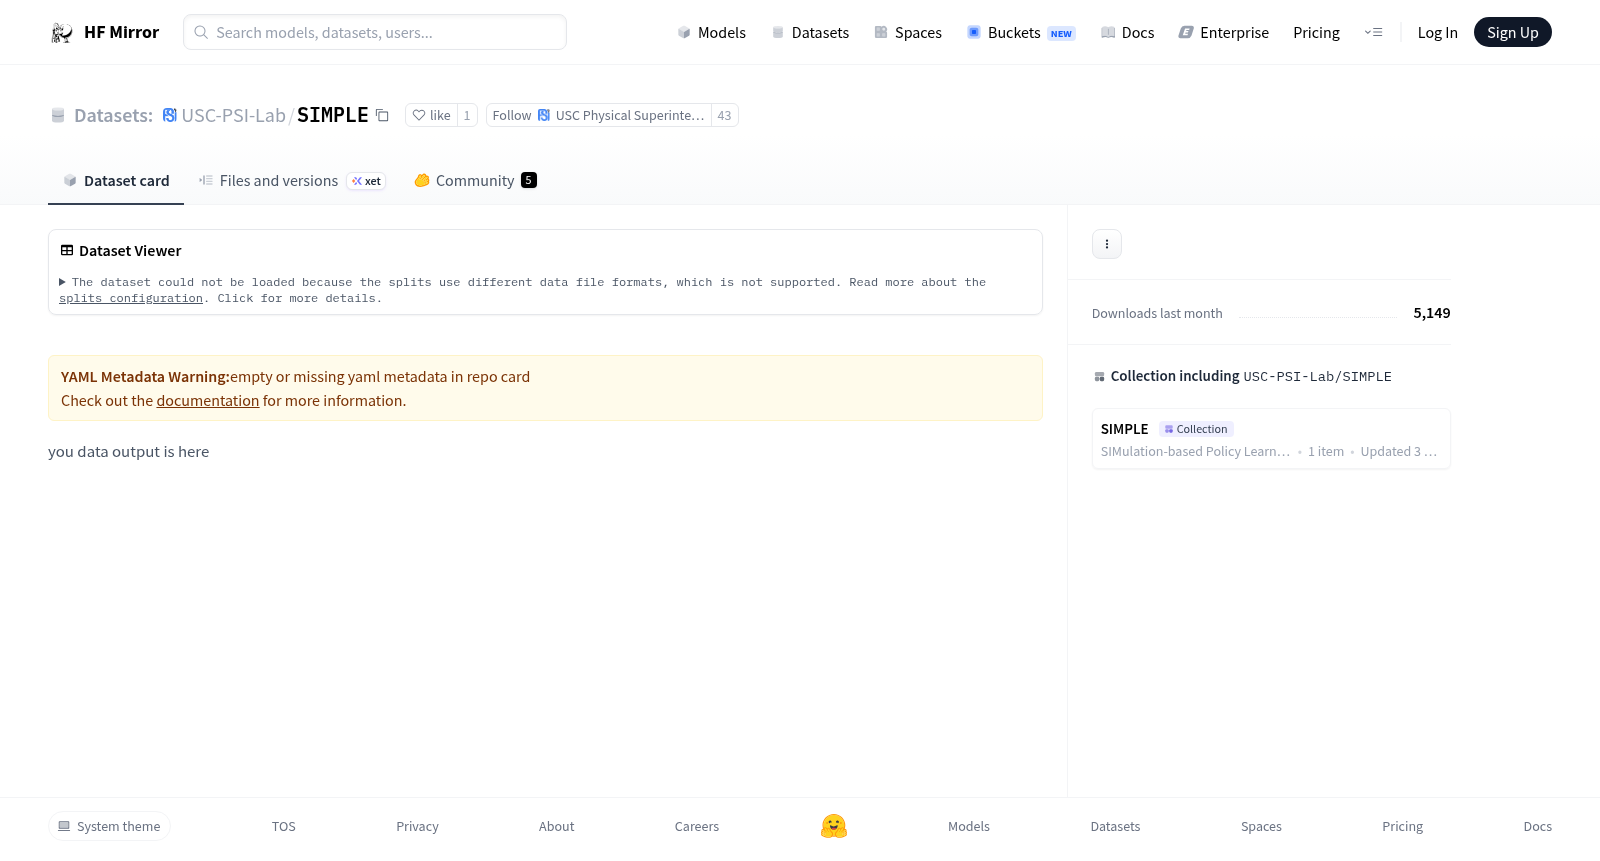Screen dimensions: 1600x861
Task: Focus the search models and datasets field
Action: tap(375, 32)
